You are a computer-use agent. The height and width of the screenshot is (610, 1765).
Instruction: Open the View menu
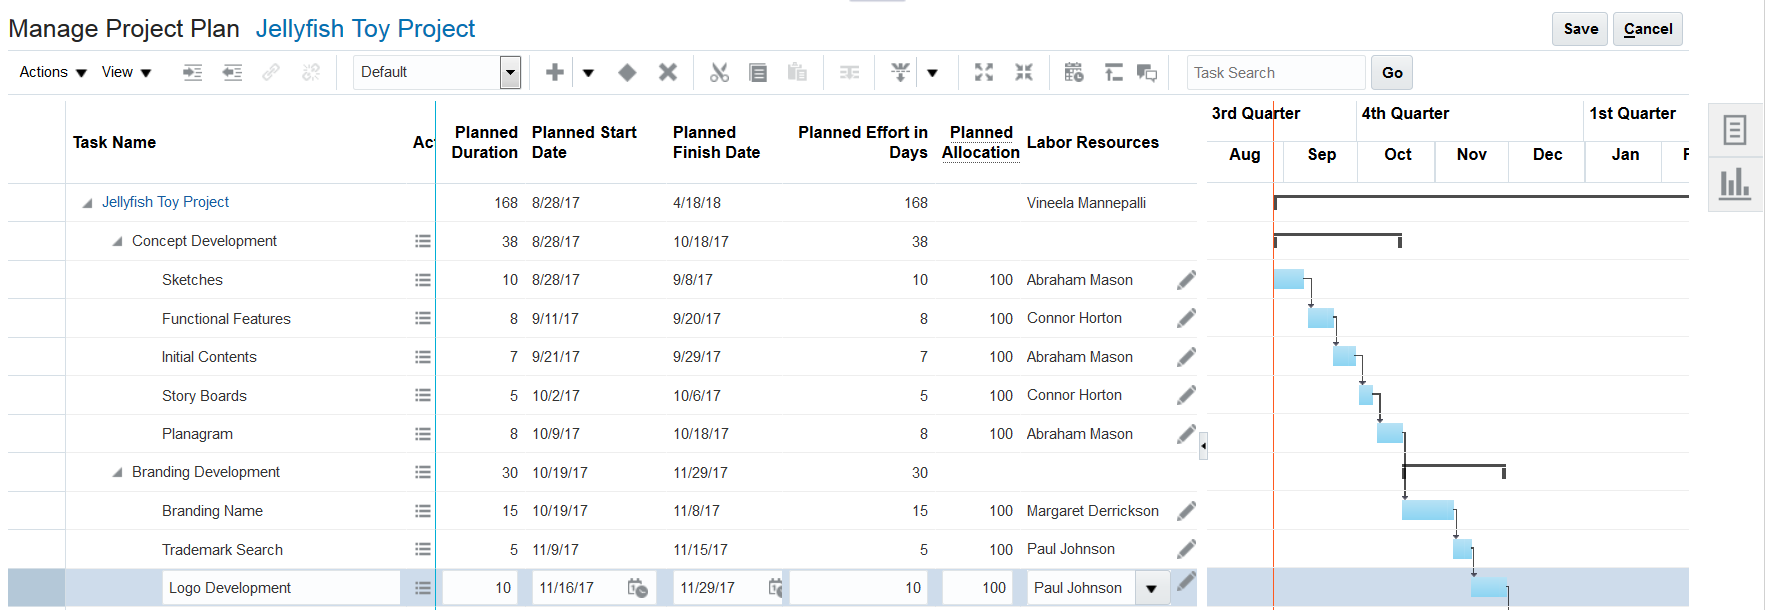click(x=126, y=72)
